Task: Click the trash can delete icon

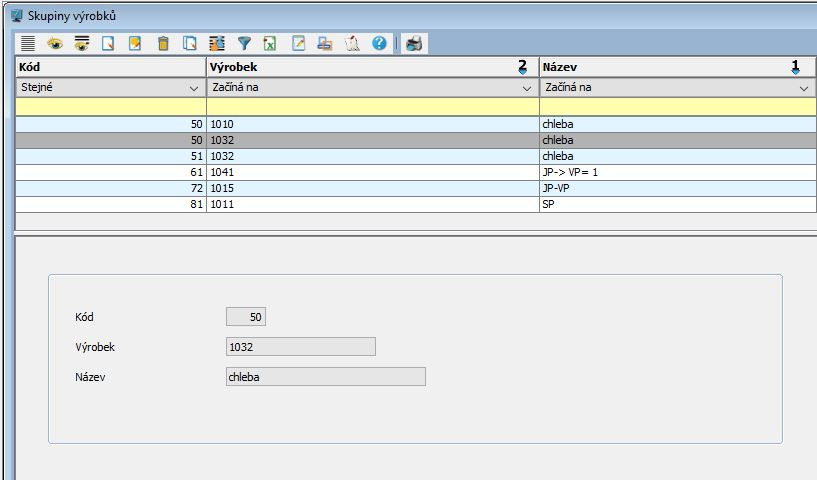Action: (x=162, y=43)
